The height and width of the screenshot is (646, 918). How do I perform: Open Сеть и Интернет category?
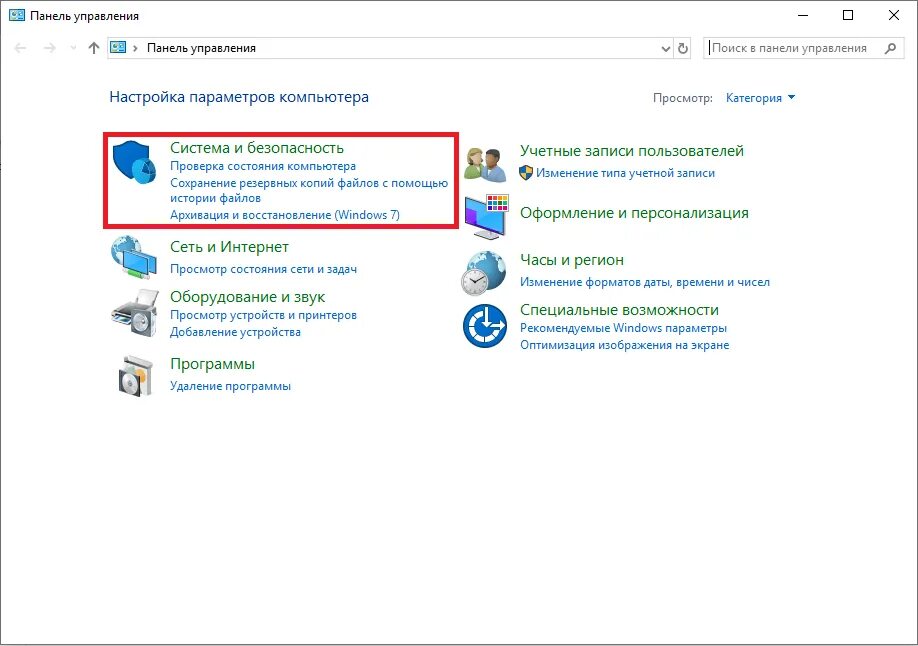pos(229,247)
